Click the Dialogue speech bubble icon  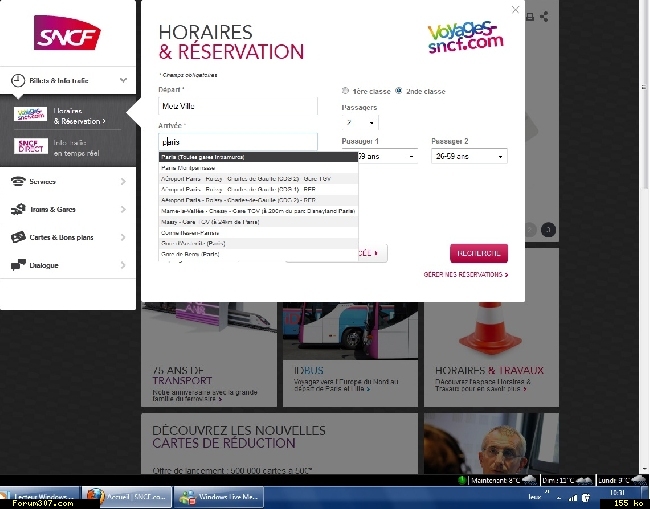point(19,265)
